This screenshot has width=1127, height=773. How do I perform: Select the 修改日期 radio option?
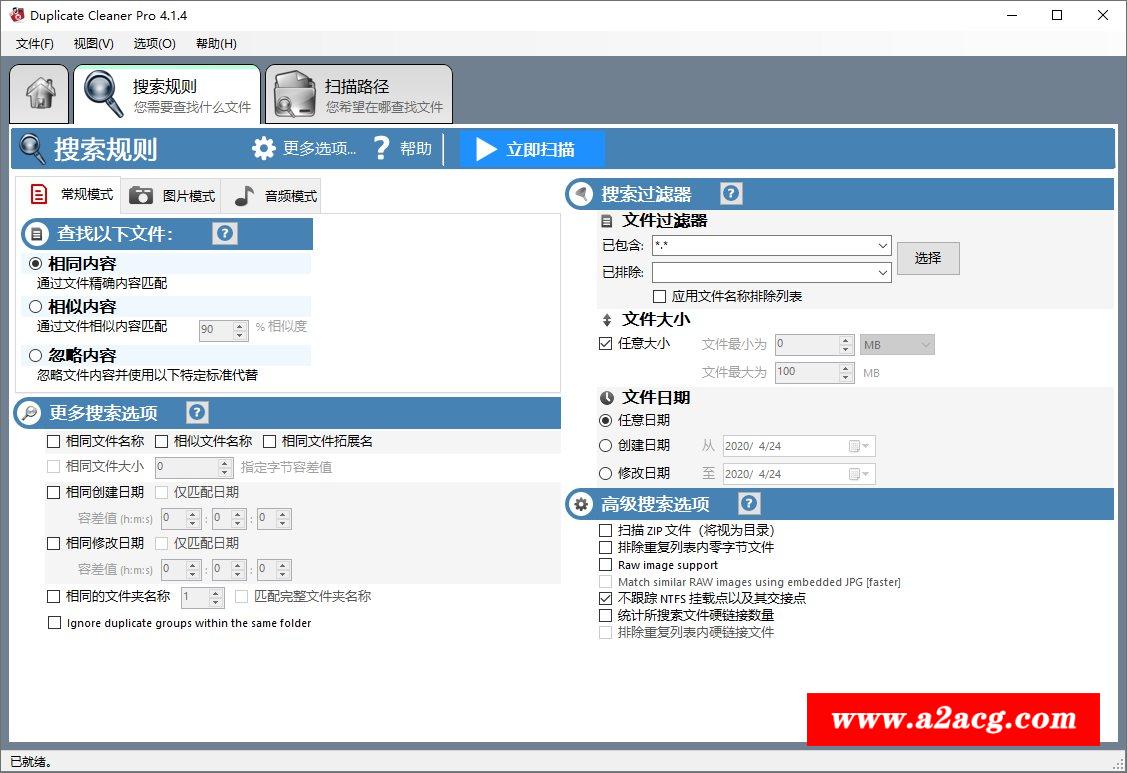[605, 474]
